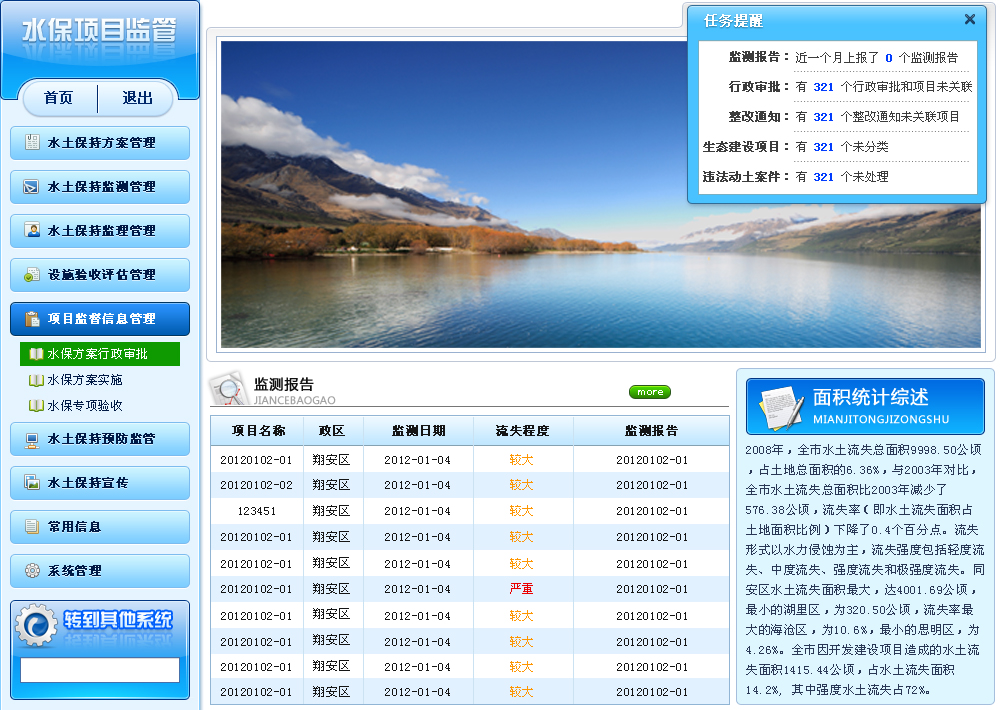Open 水保专项验收 submenu item

click(84, 406)
